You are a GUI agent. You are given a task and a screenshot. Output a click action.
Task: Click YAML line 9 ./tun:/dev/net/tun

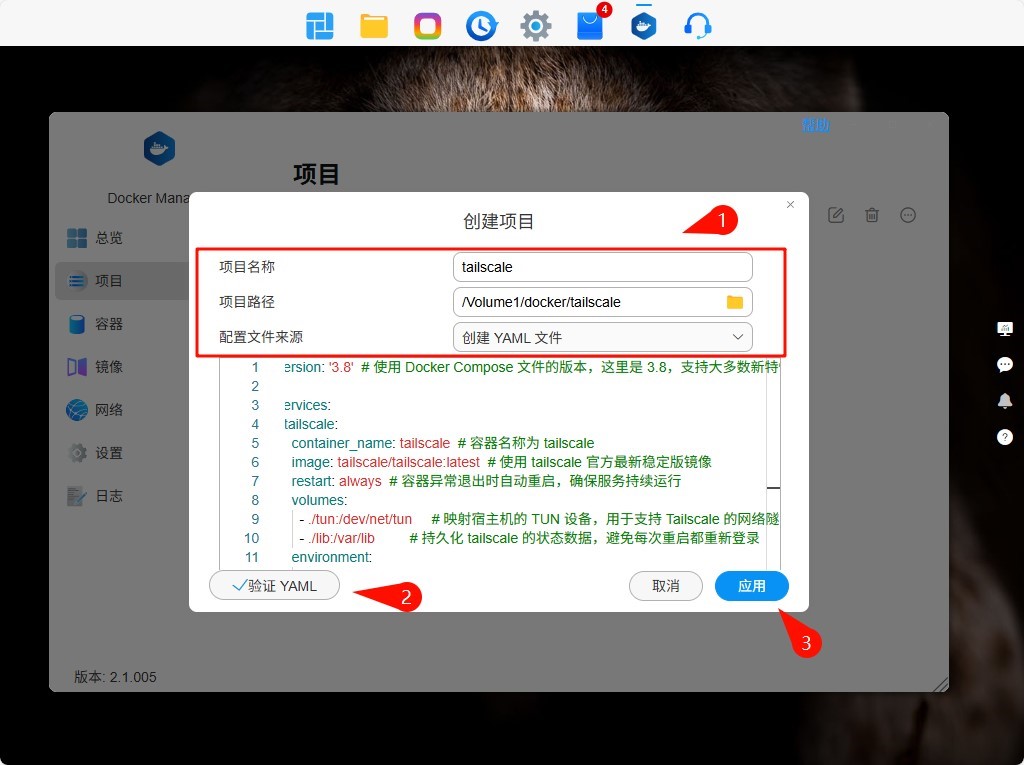(x=360, y=519)
